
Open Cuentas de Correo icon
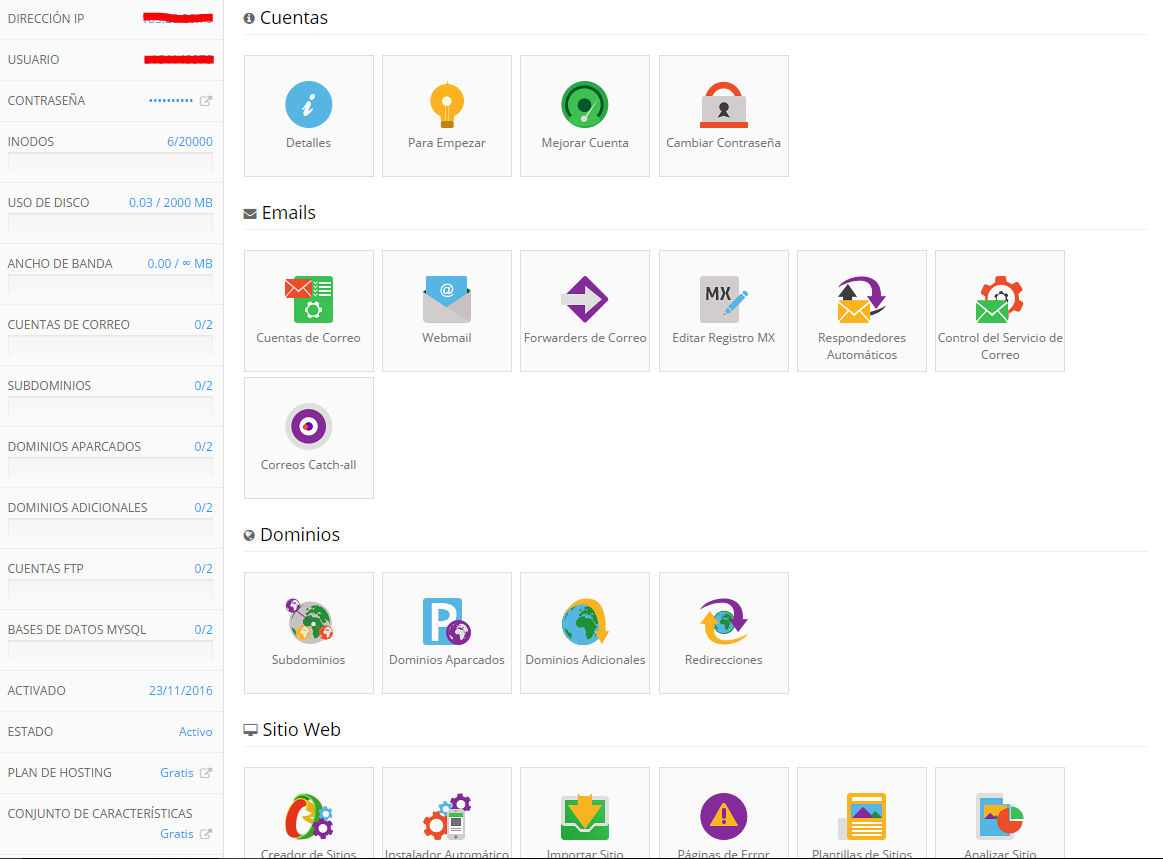pyautogui.click(x=308, y=300)
